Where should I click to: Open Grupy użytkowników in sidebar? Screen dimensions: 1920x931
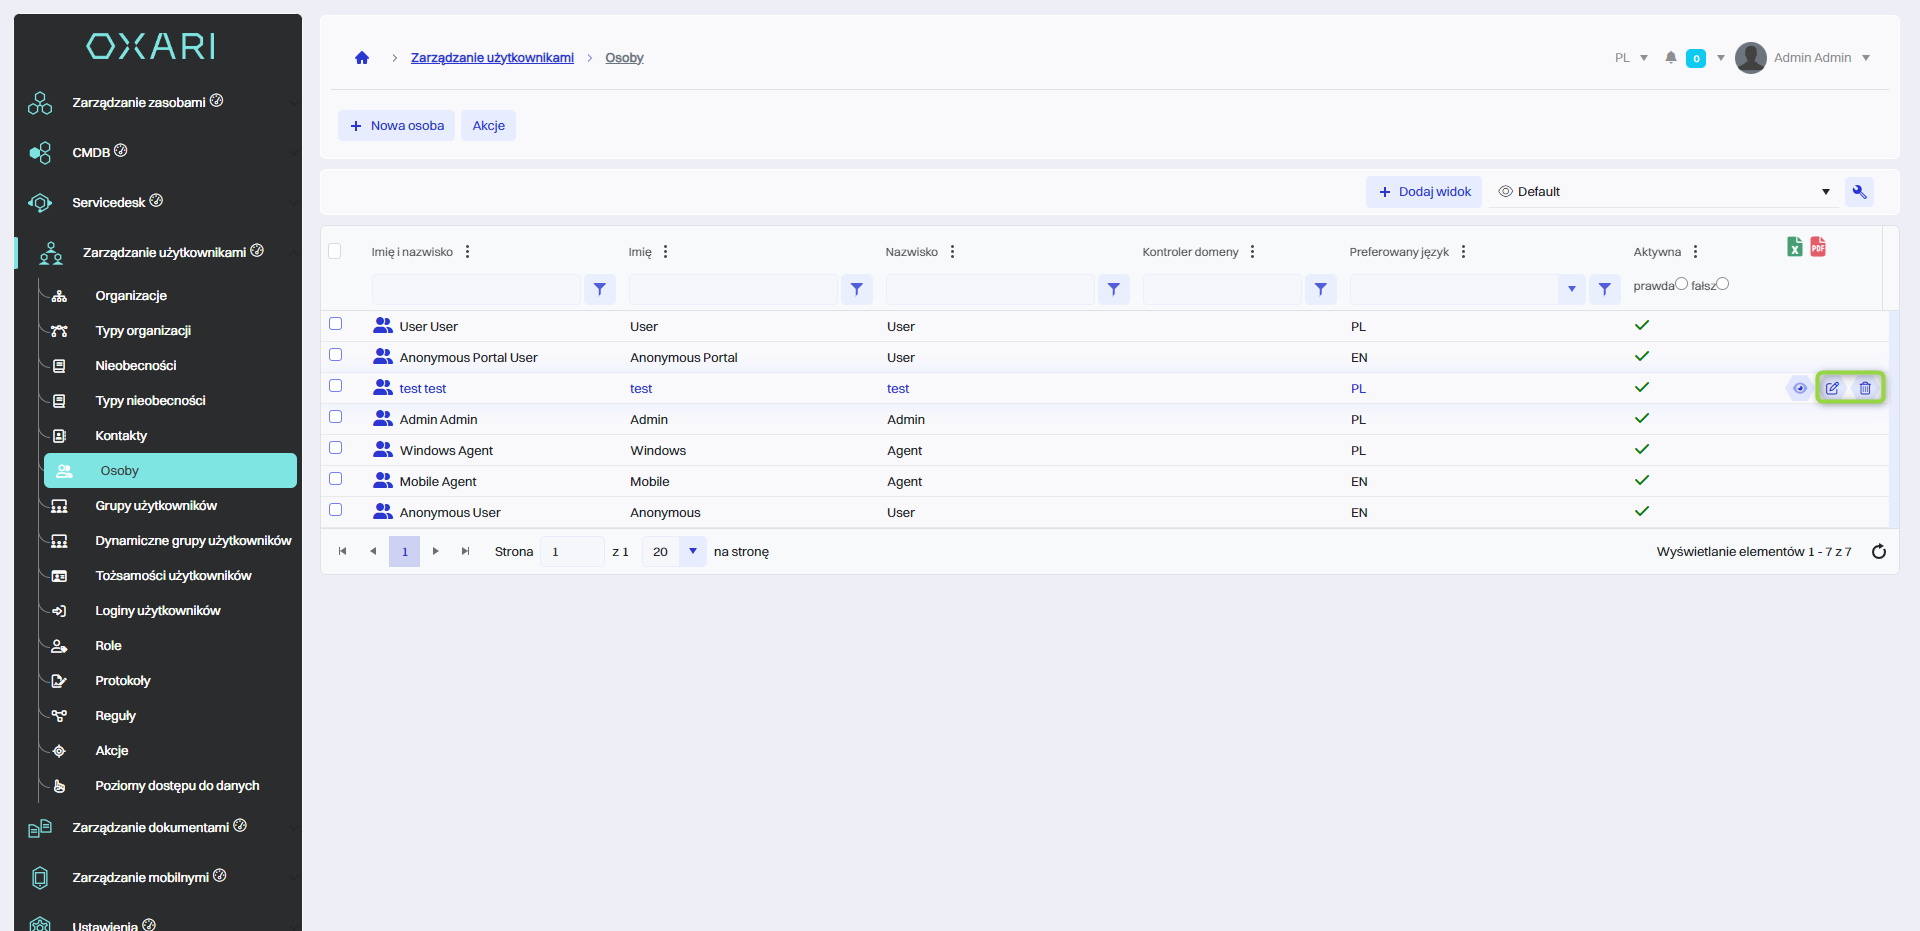click(x=156, y=506)
